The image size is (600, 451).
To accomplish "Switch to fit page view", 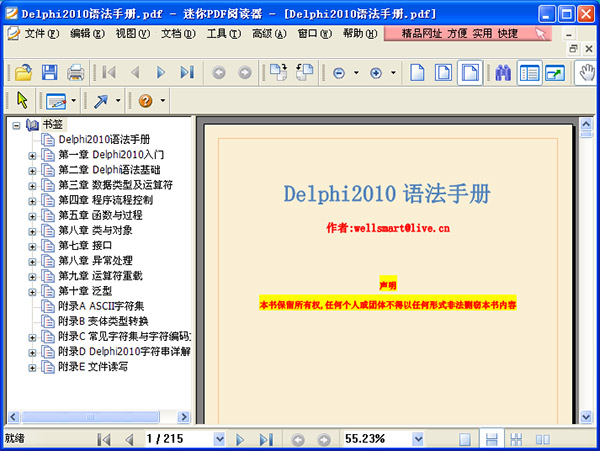I will (443, 72).
